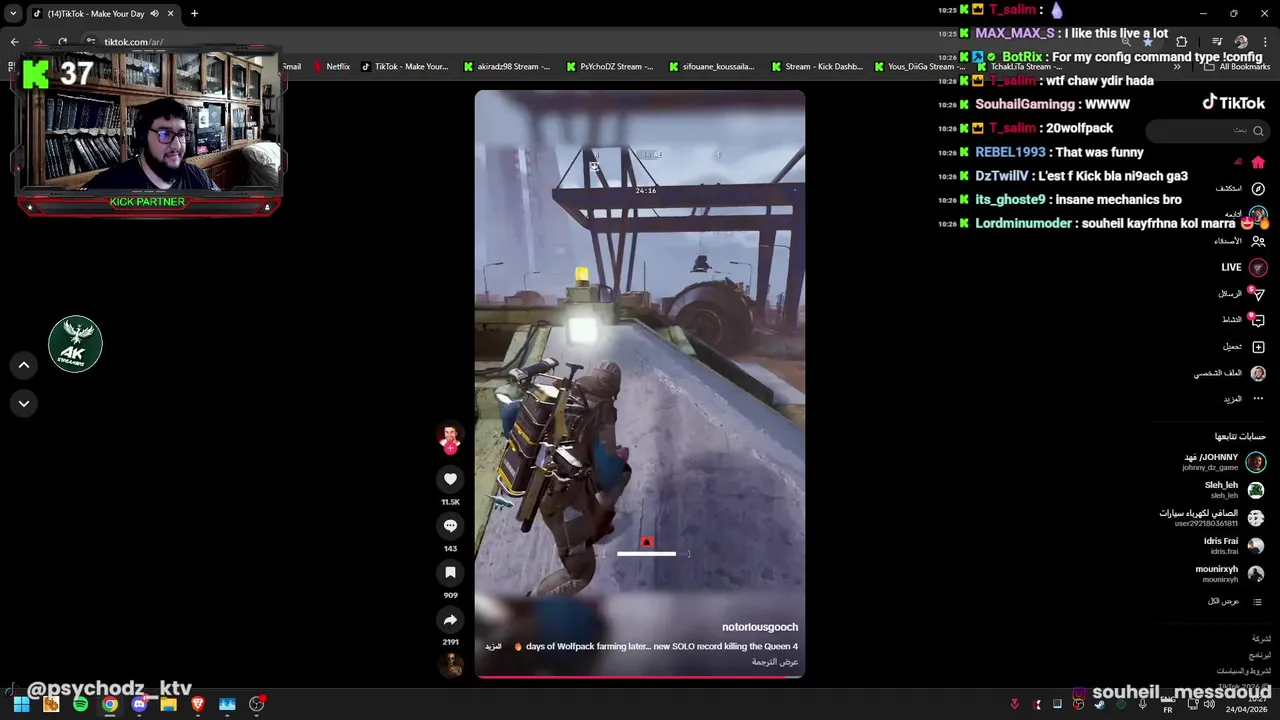
Task: Open the Activity notifications in sidebar
Action: tap(1258, 320)
